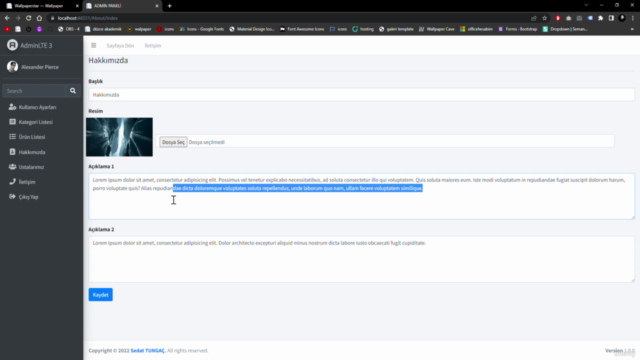Click the share page icon in address bar
The height and width of the screenshot is (360, 640).
pyautogui.click(x=534, y=18)
